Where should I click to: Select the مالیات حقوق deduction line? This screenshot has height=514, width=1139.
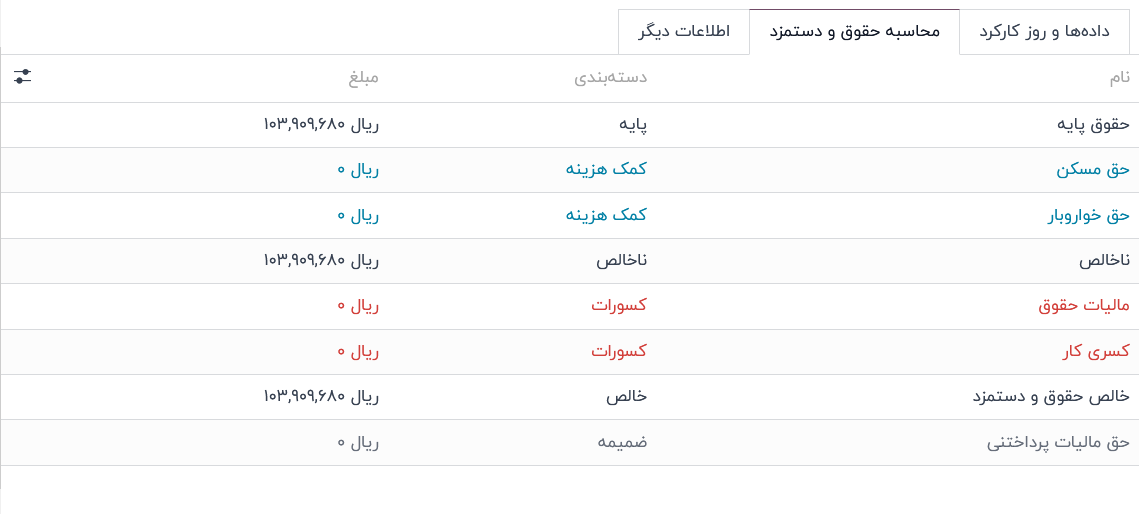[1084, 306]
